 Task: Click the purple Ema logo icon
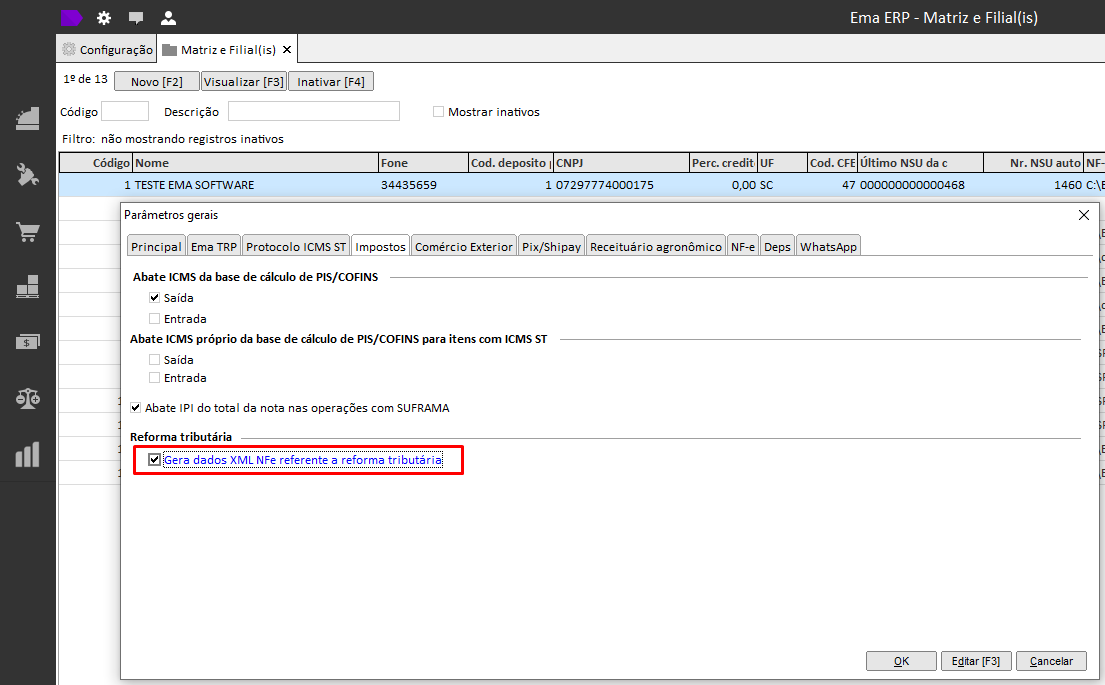[x=72, y=17]
